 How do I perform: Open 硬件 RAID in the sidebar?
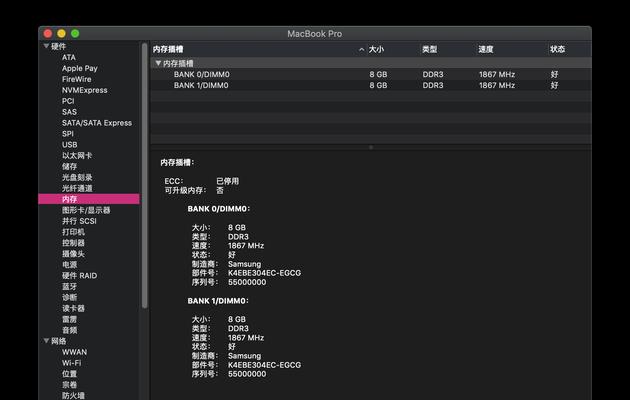(79, 276)
